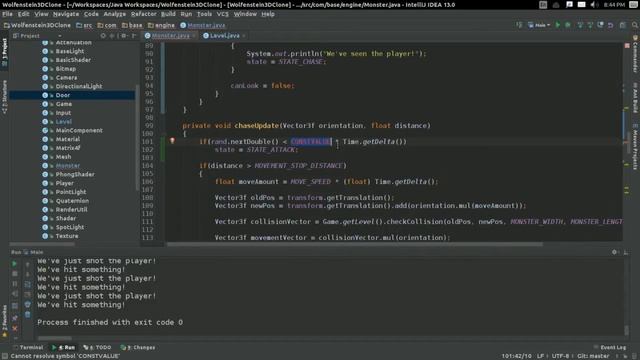Click the scroll from source icon in the Project panel

pos(103,36)
